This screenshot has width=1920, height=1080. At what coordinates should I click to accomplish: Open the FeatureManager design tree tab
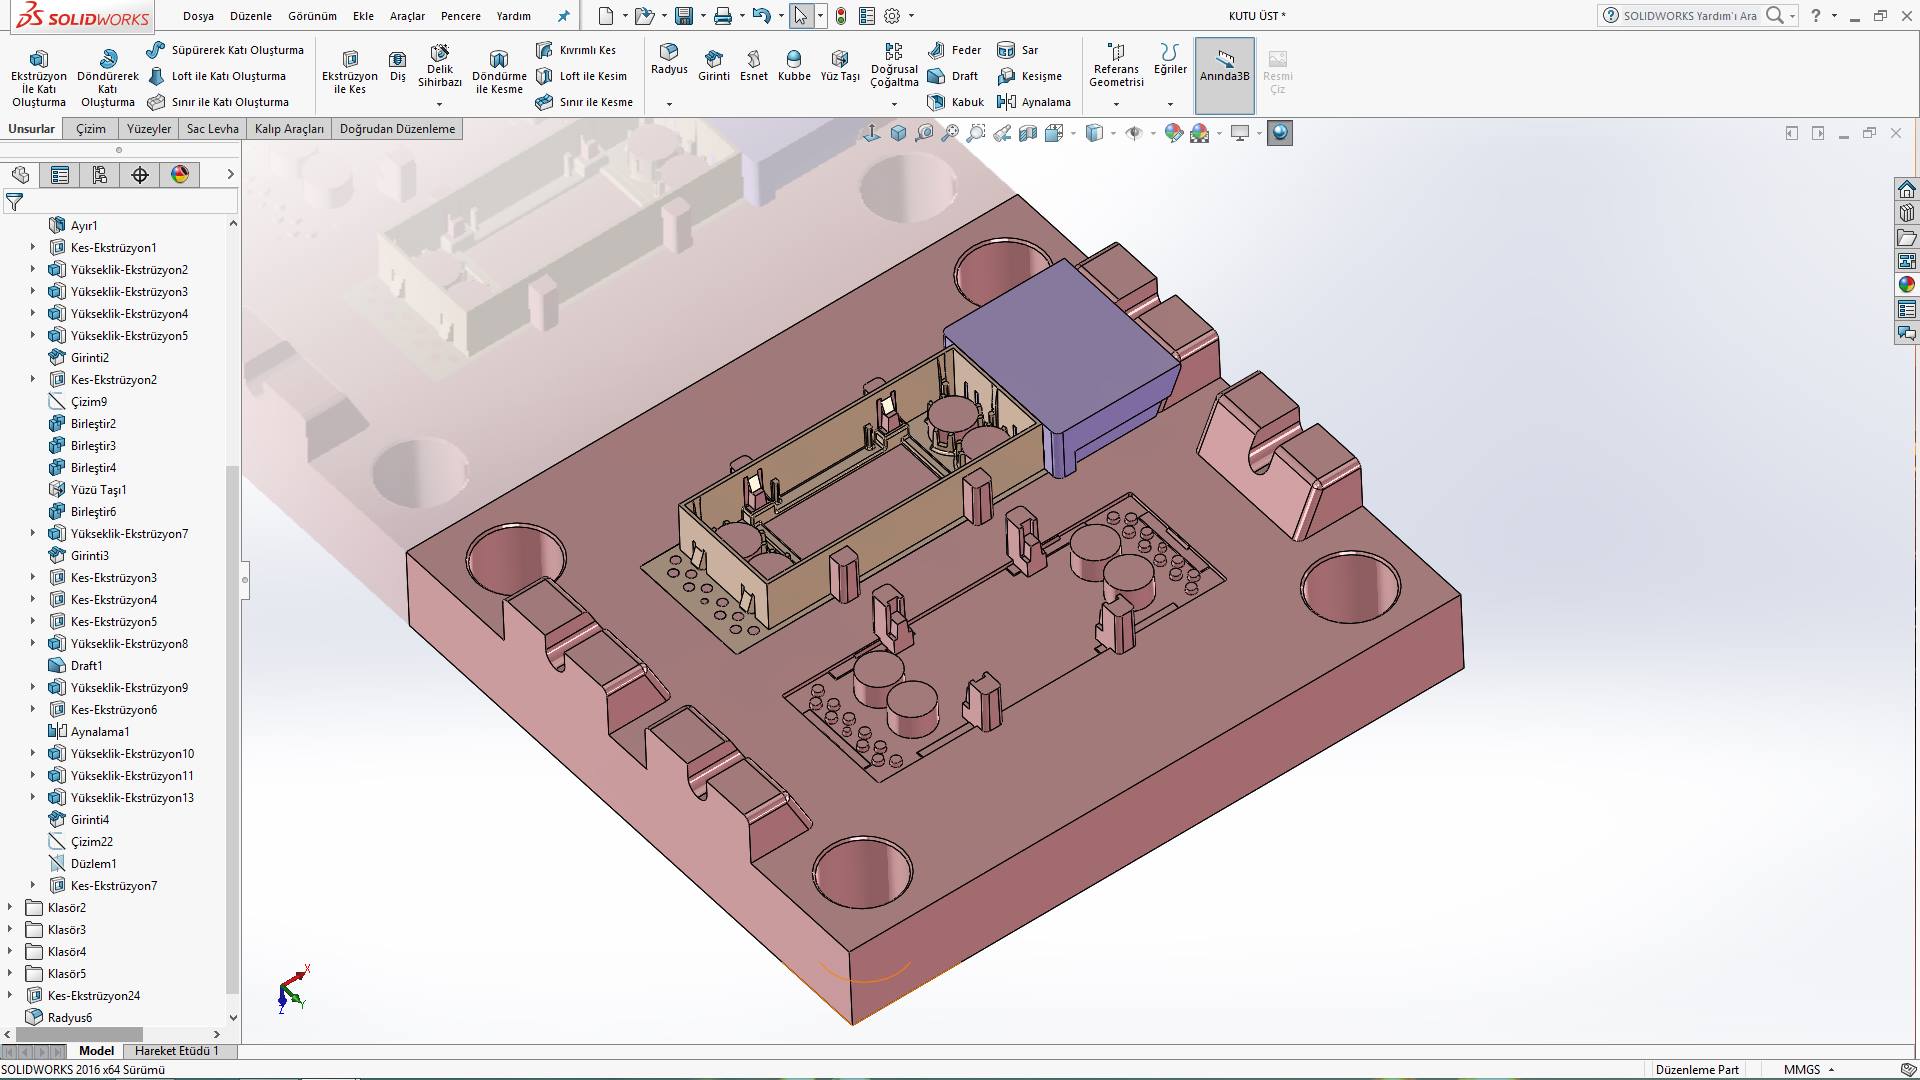20,175
